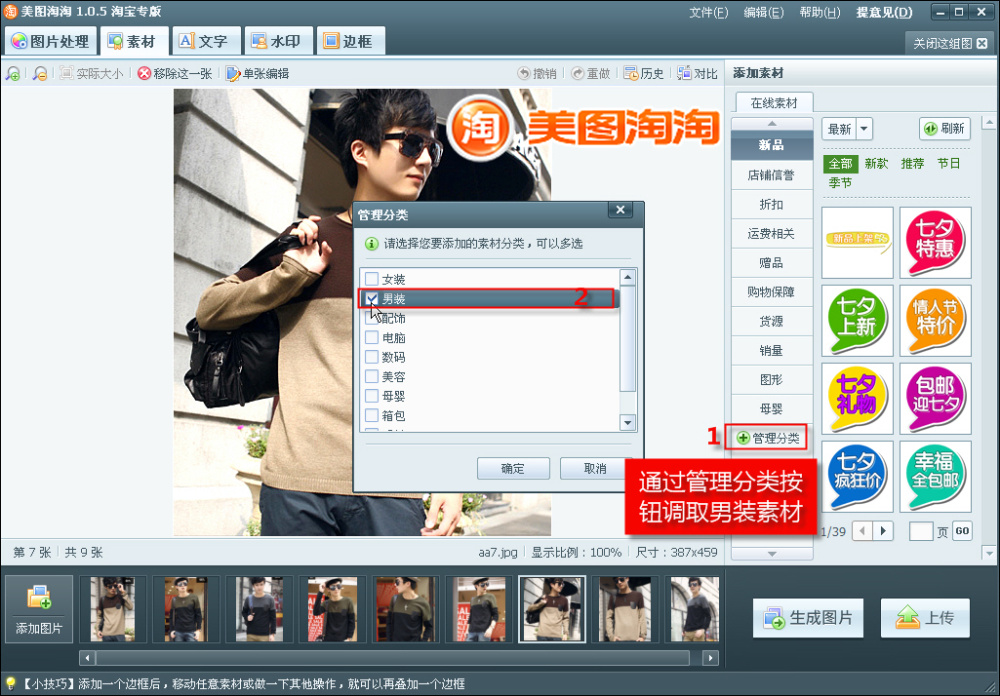The image size is (1000, 696).
Task: Click category list scrollbar up arrow
Action: point(628,277)
